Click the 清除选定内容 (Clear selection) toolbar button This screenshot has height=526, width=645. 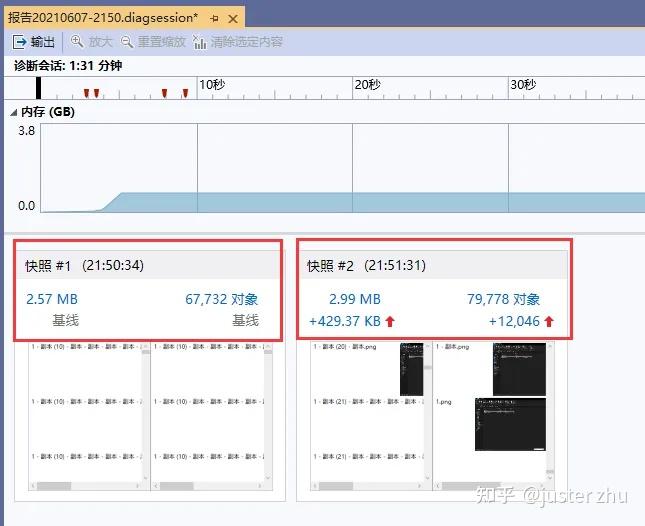[238, 42]
